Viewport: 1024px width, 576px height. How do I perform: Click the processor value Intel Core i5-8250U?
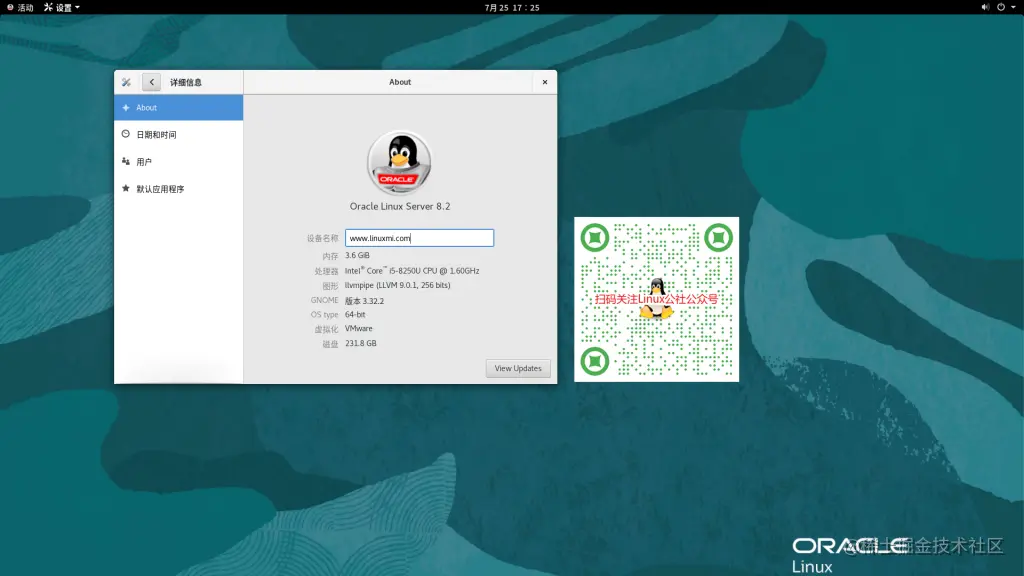coord(412,270)
